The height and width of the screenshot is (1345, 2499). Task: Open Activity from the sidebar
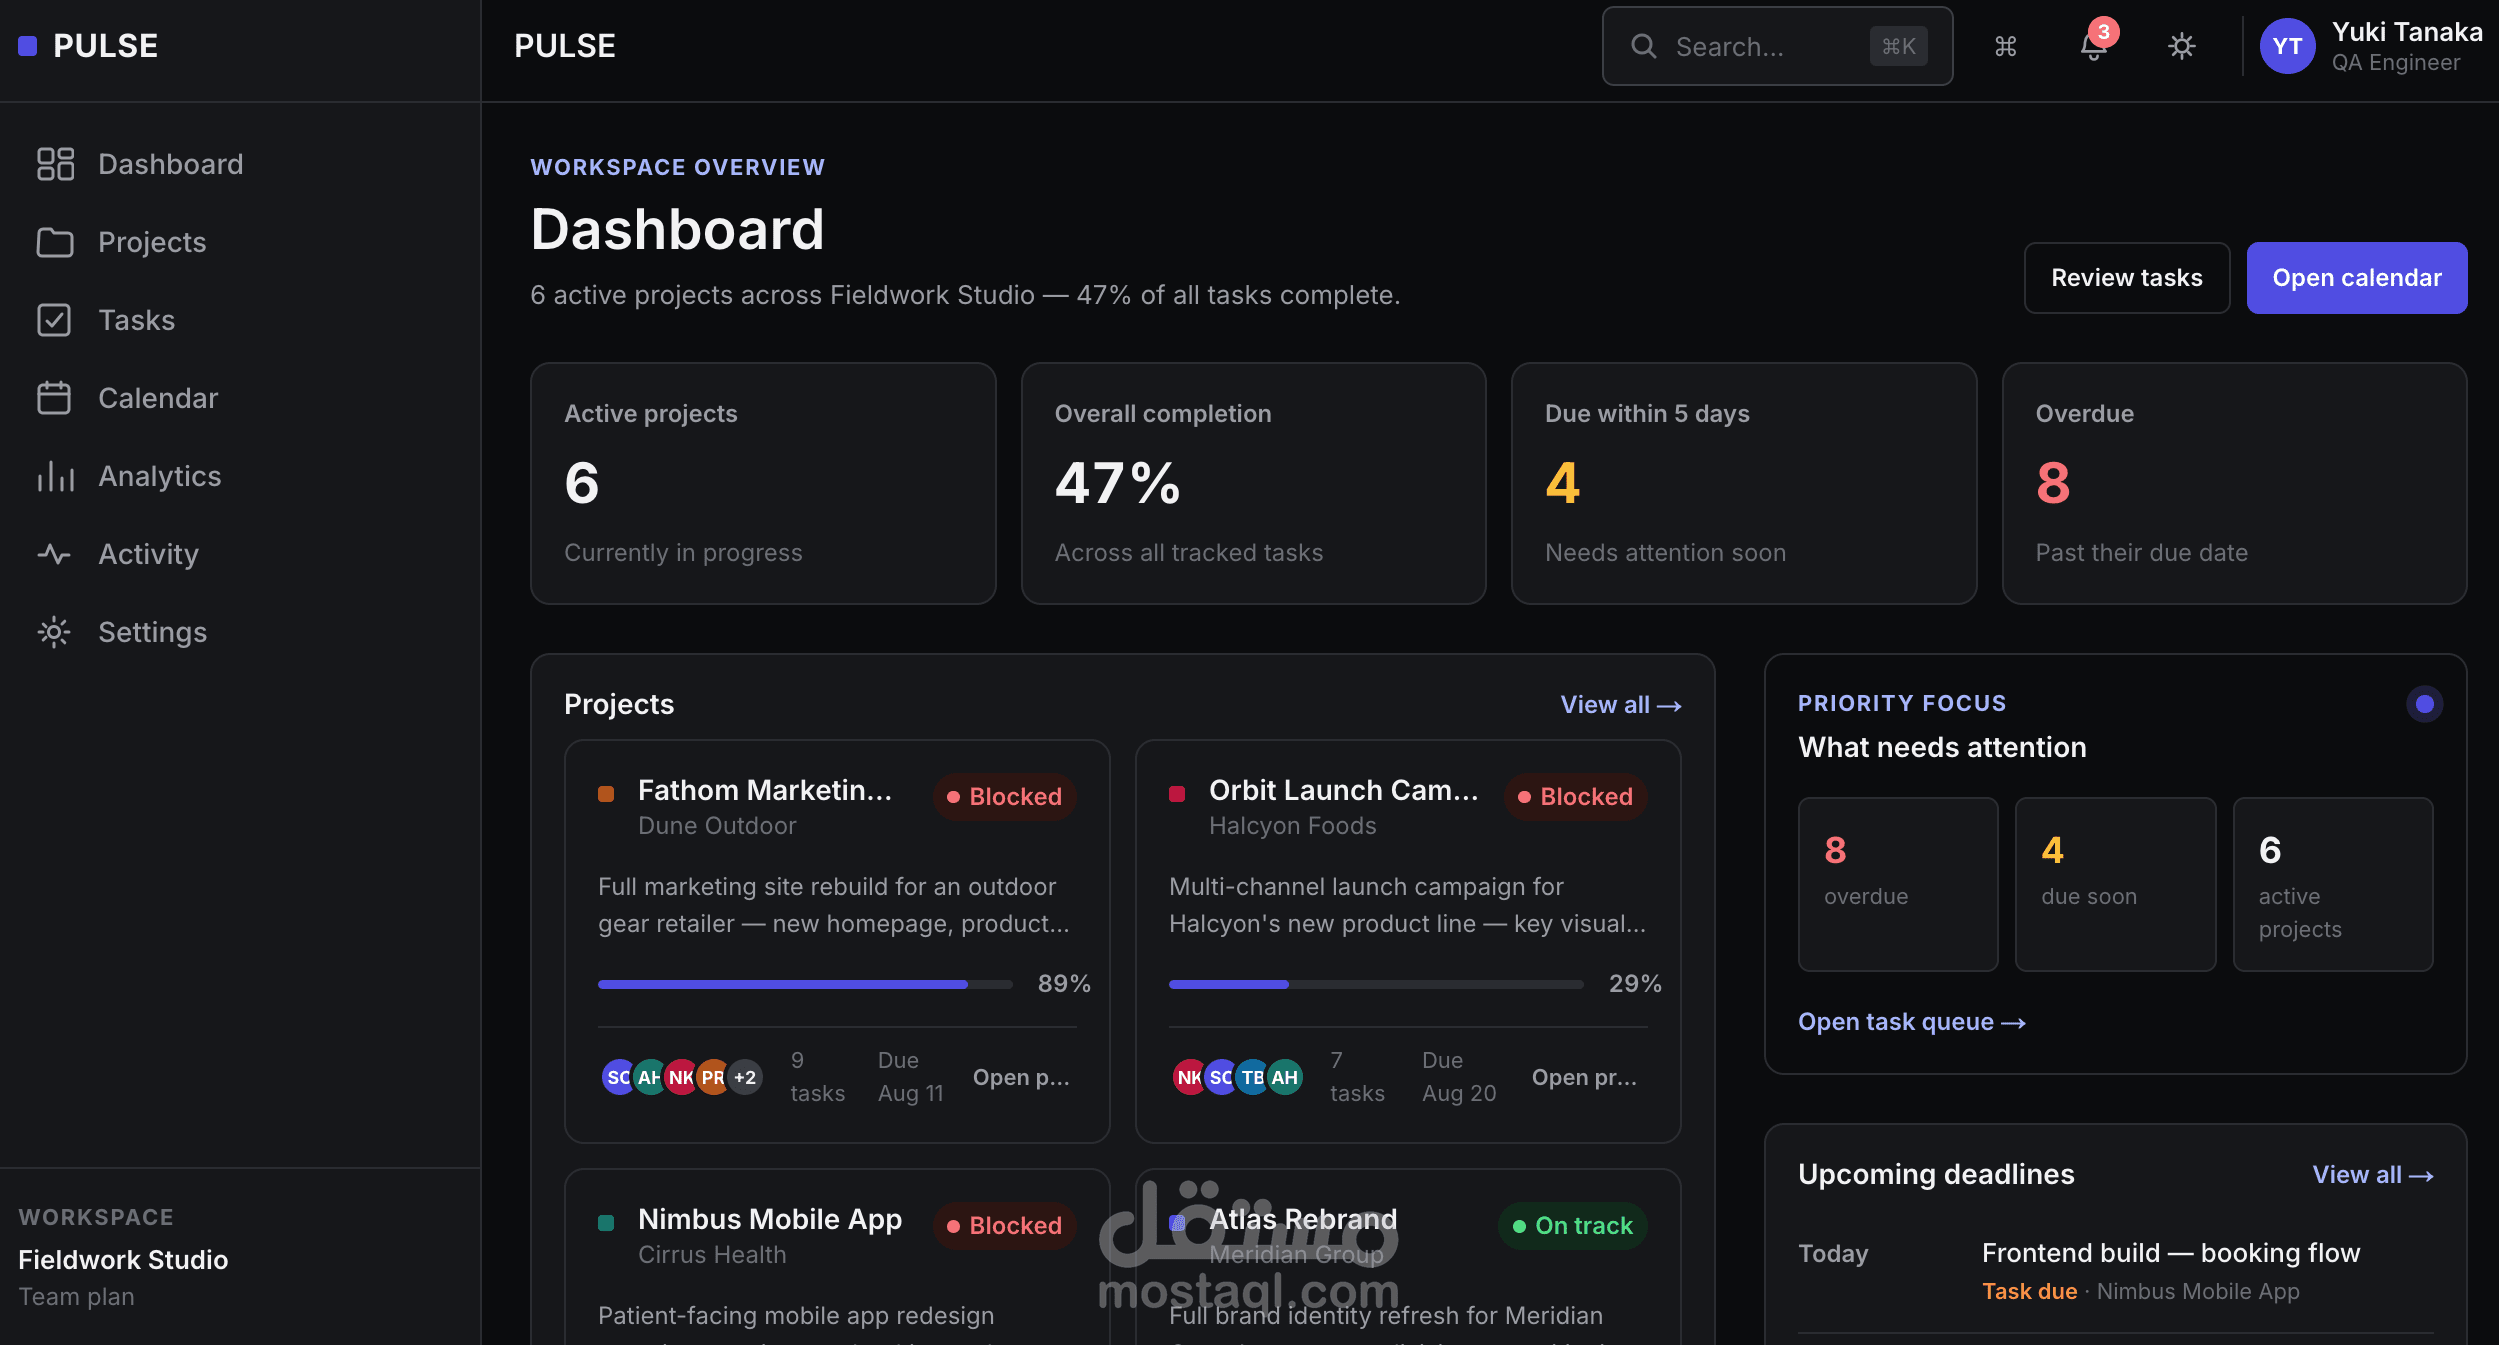(240, 554)
